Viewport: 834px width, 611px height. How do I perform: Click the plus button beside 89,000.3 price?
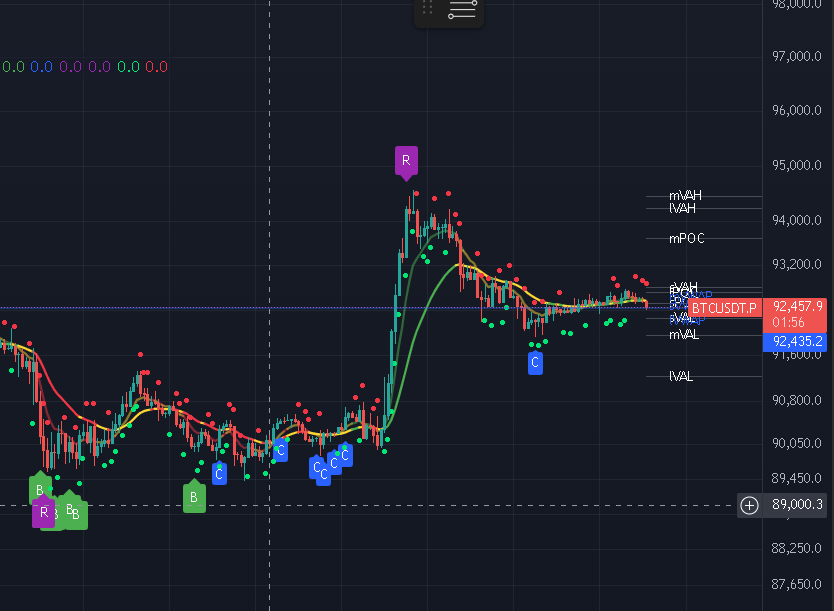point(749,505)
